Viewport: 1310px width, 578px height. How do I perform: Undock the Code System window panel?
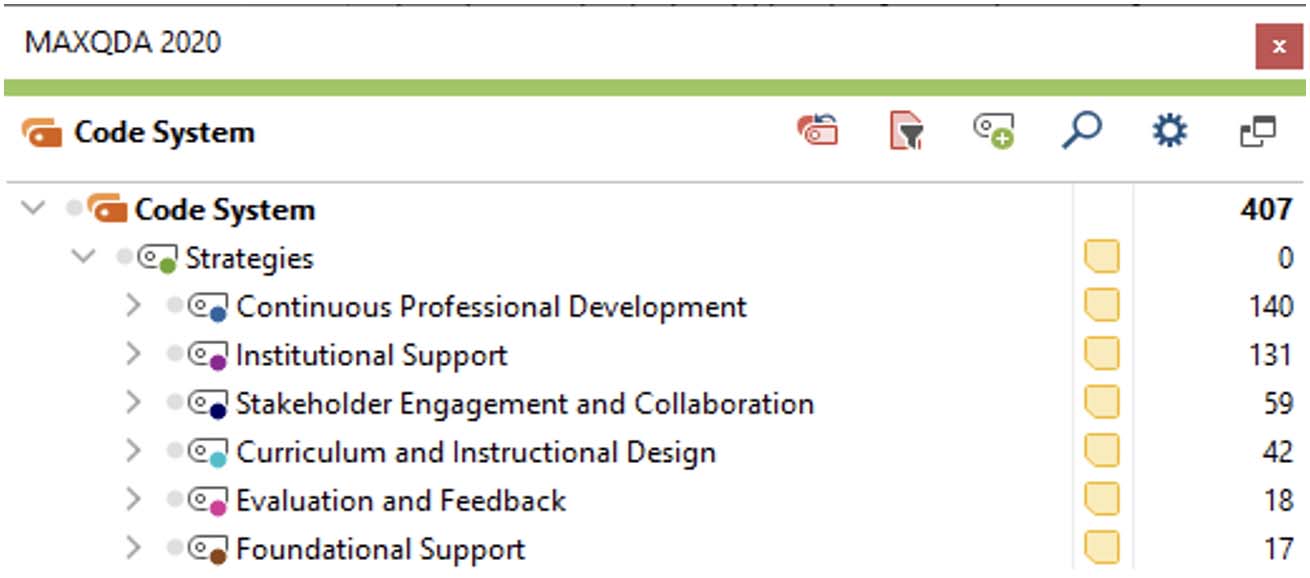click(x=1258, y=132)
